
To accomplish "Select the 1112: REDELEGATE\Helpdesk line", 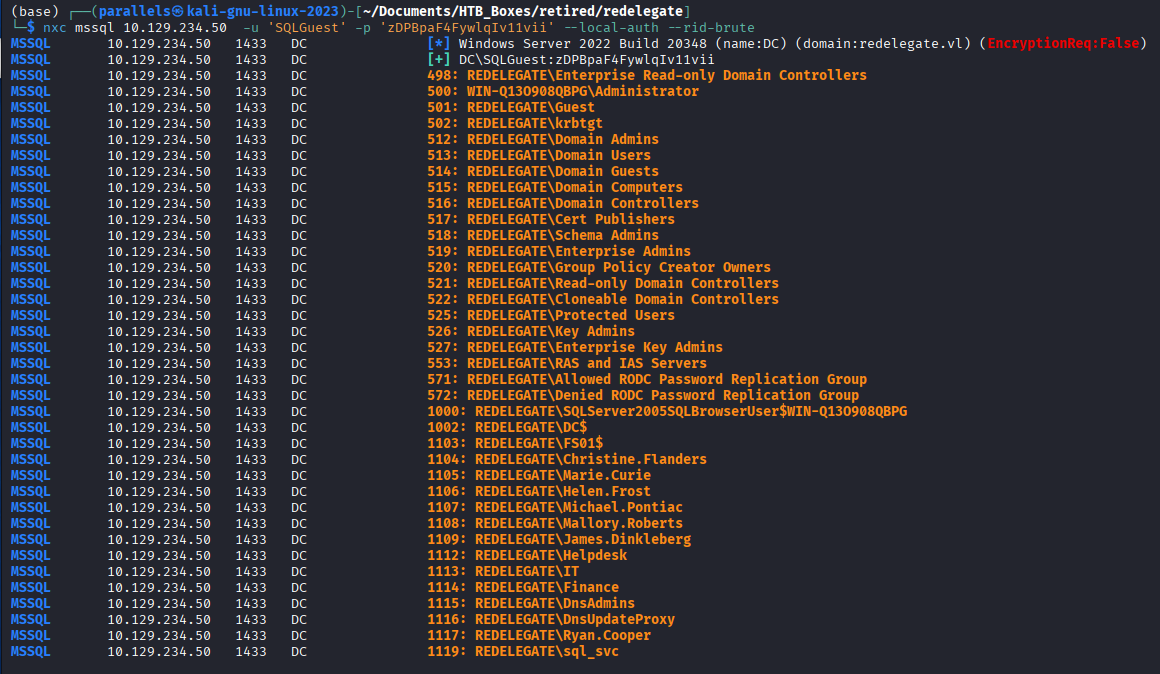I will pos(527,555).
